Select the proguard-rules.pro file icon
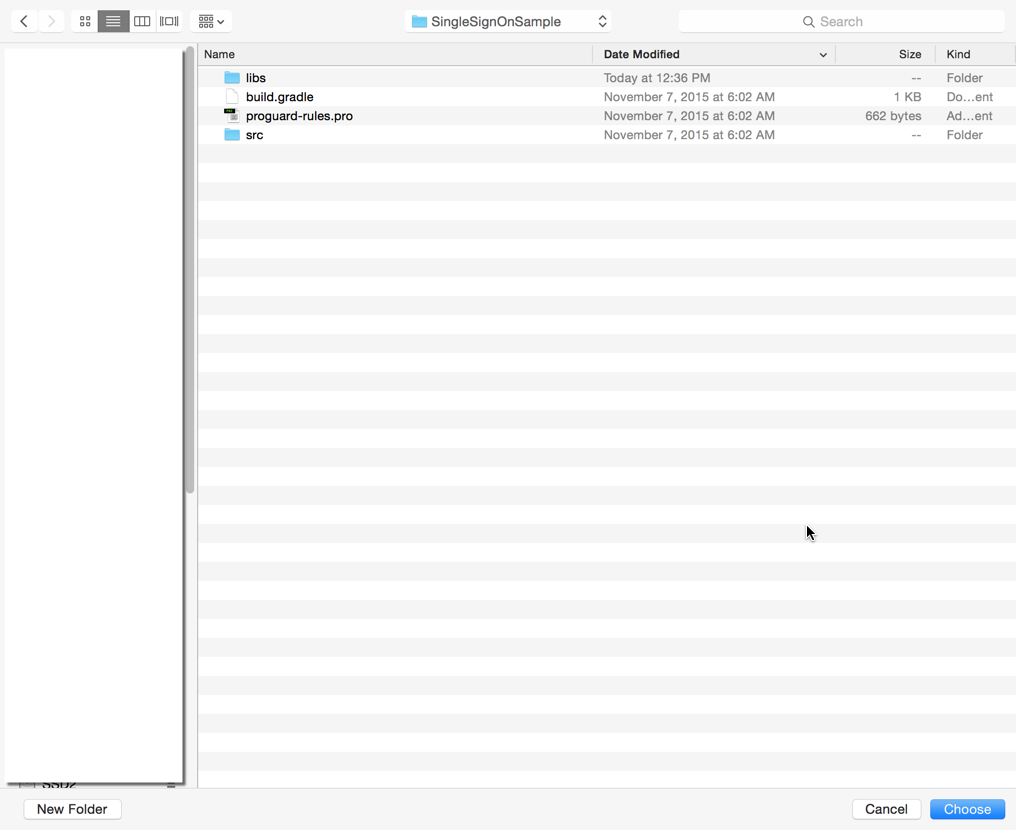Image resolution: width=1016 pixels, height=830 pixels. (232, 115)
